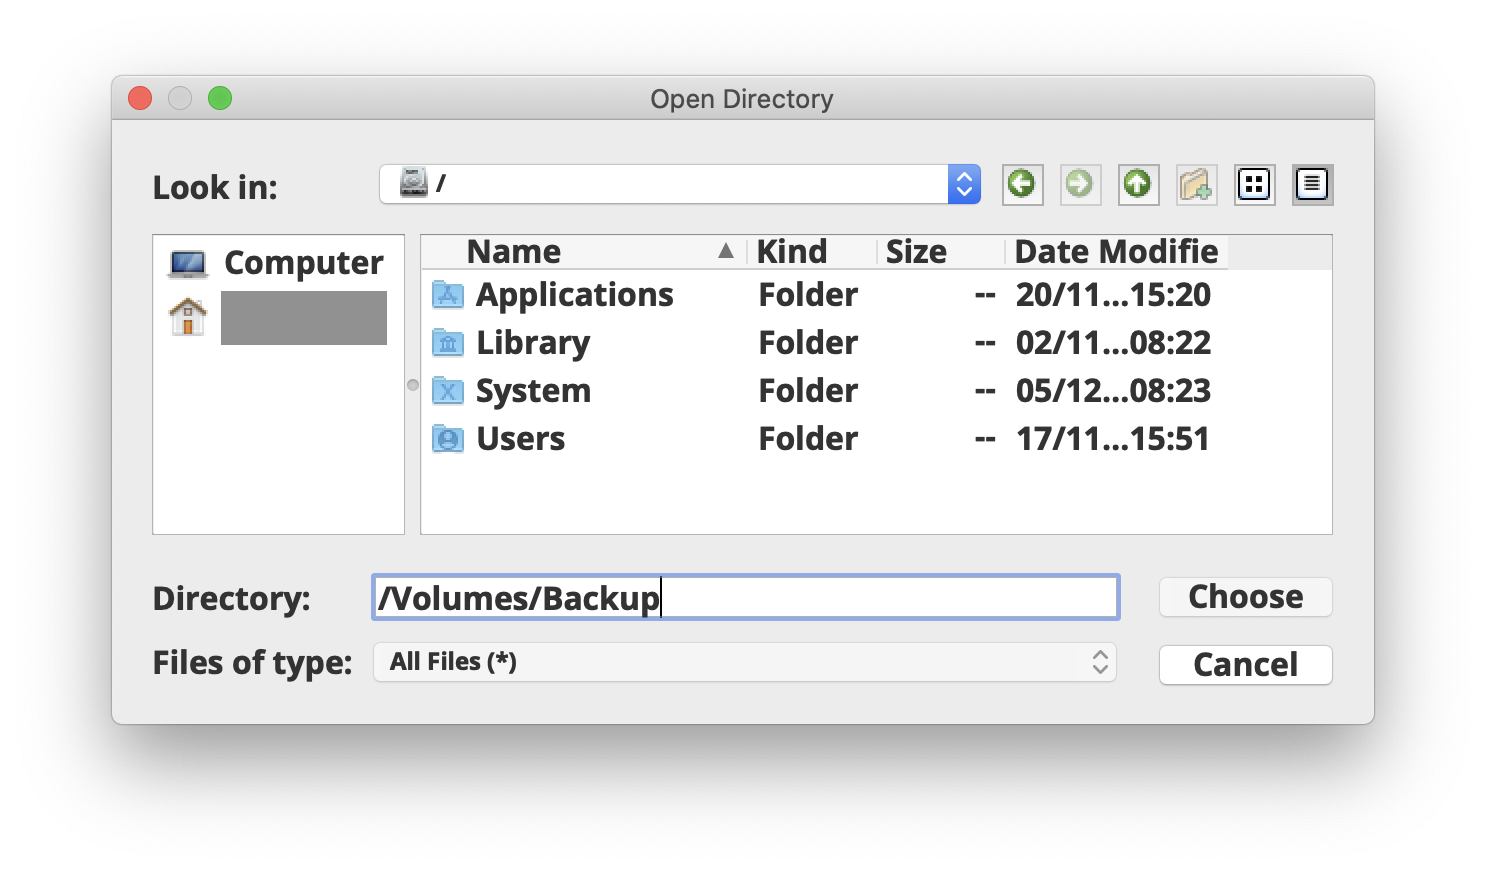
Task: Select the Library folder
Action: (532, 342)
